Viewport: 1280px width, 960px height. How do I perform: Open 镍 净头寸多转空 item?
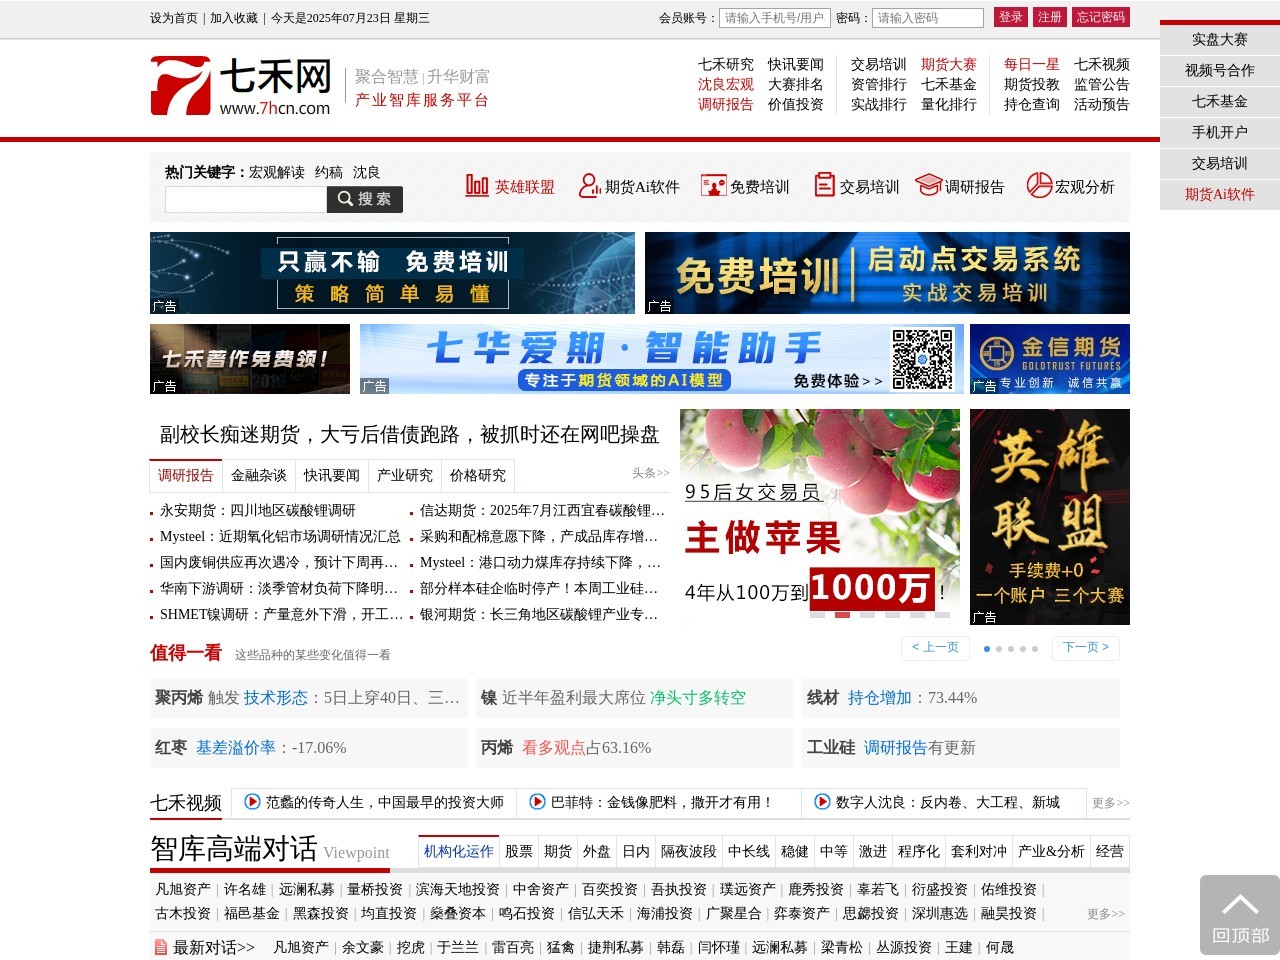click(x=635, y=698)
